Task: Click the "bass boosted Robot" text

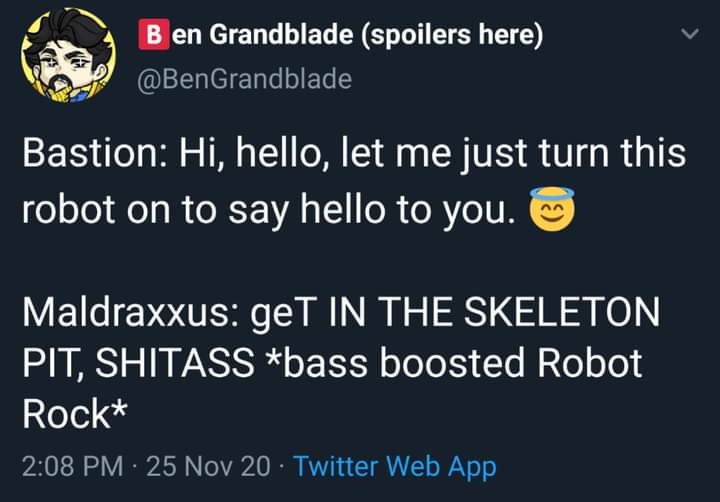Action: click(x=462, y=363)
